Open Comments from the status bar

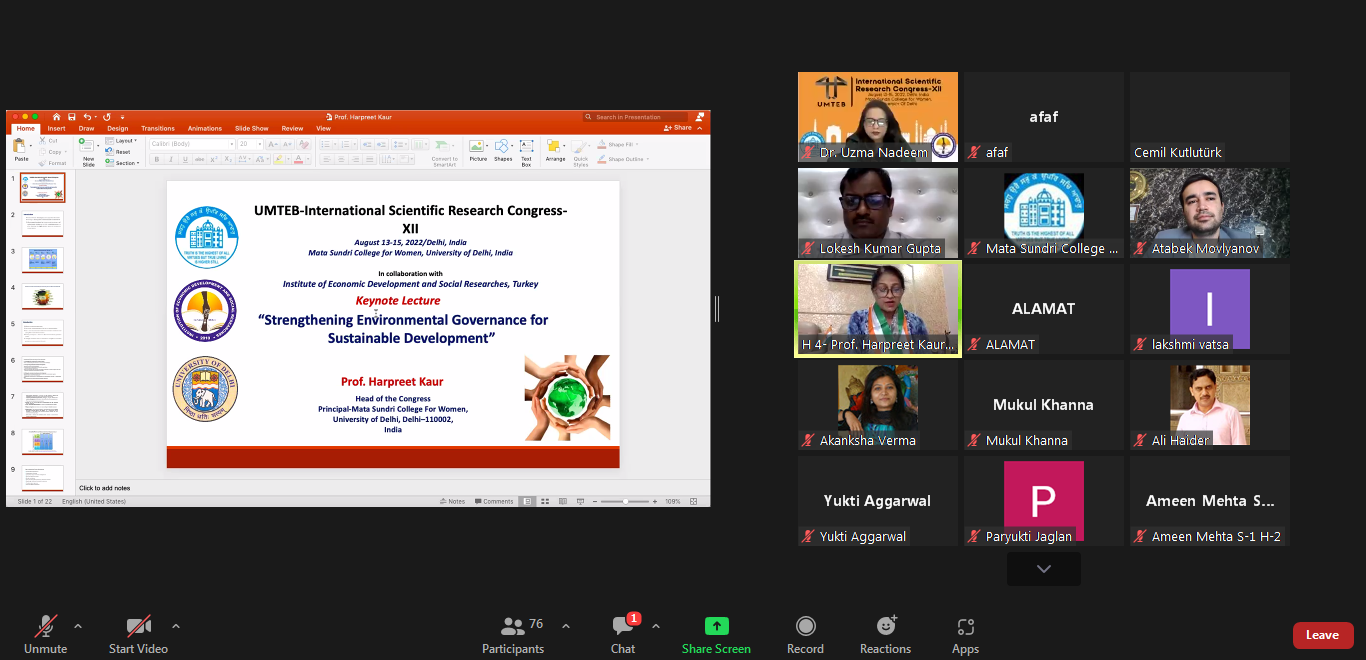494,501
